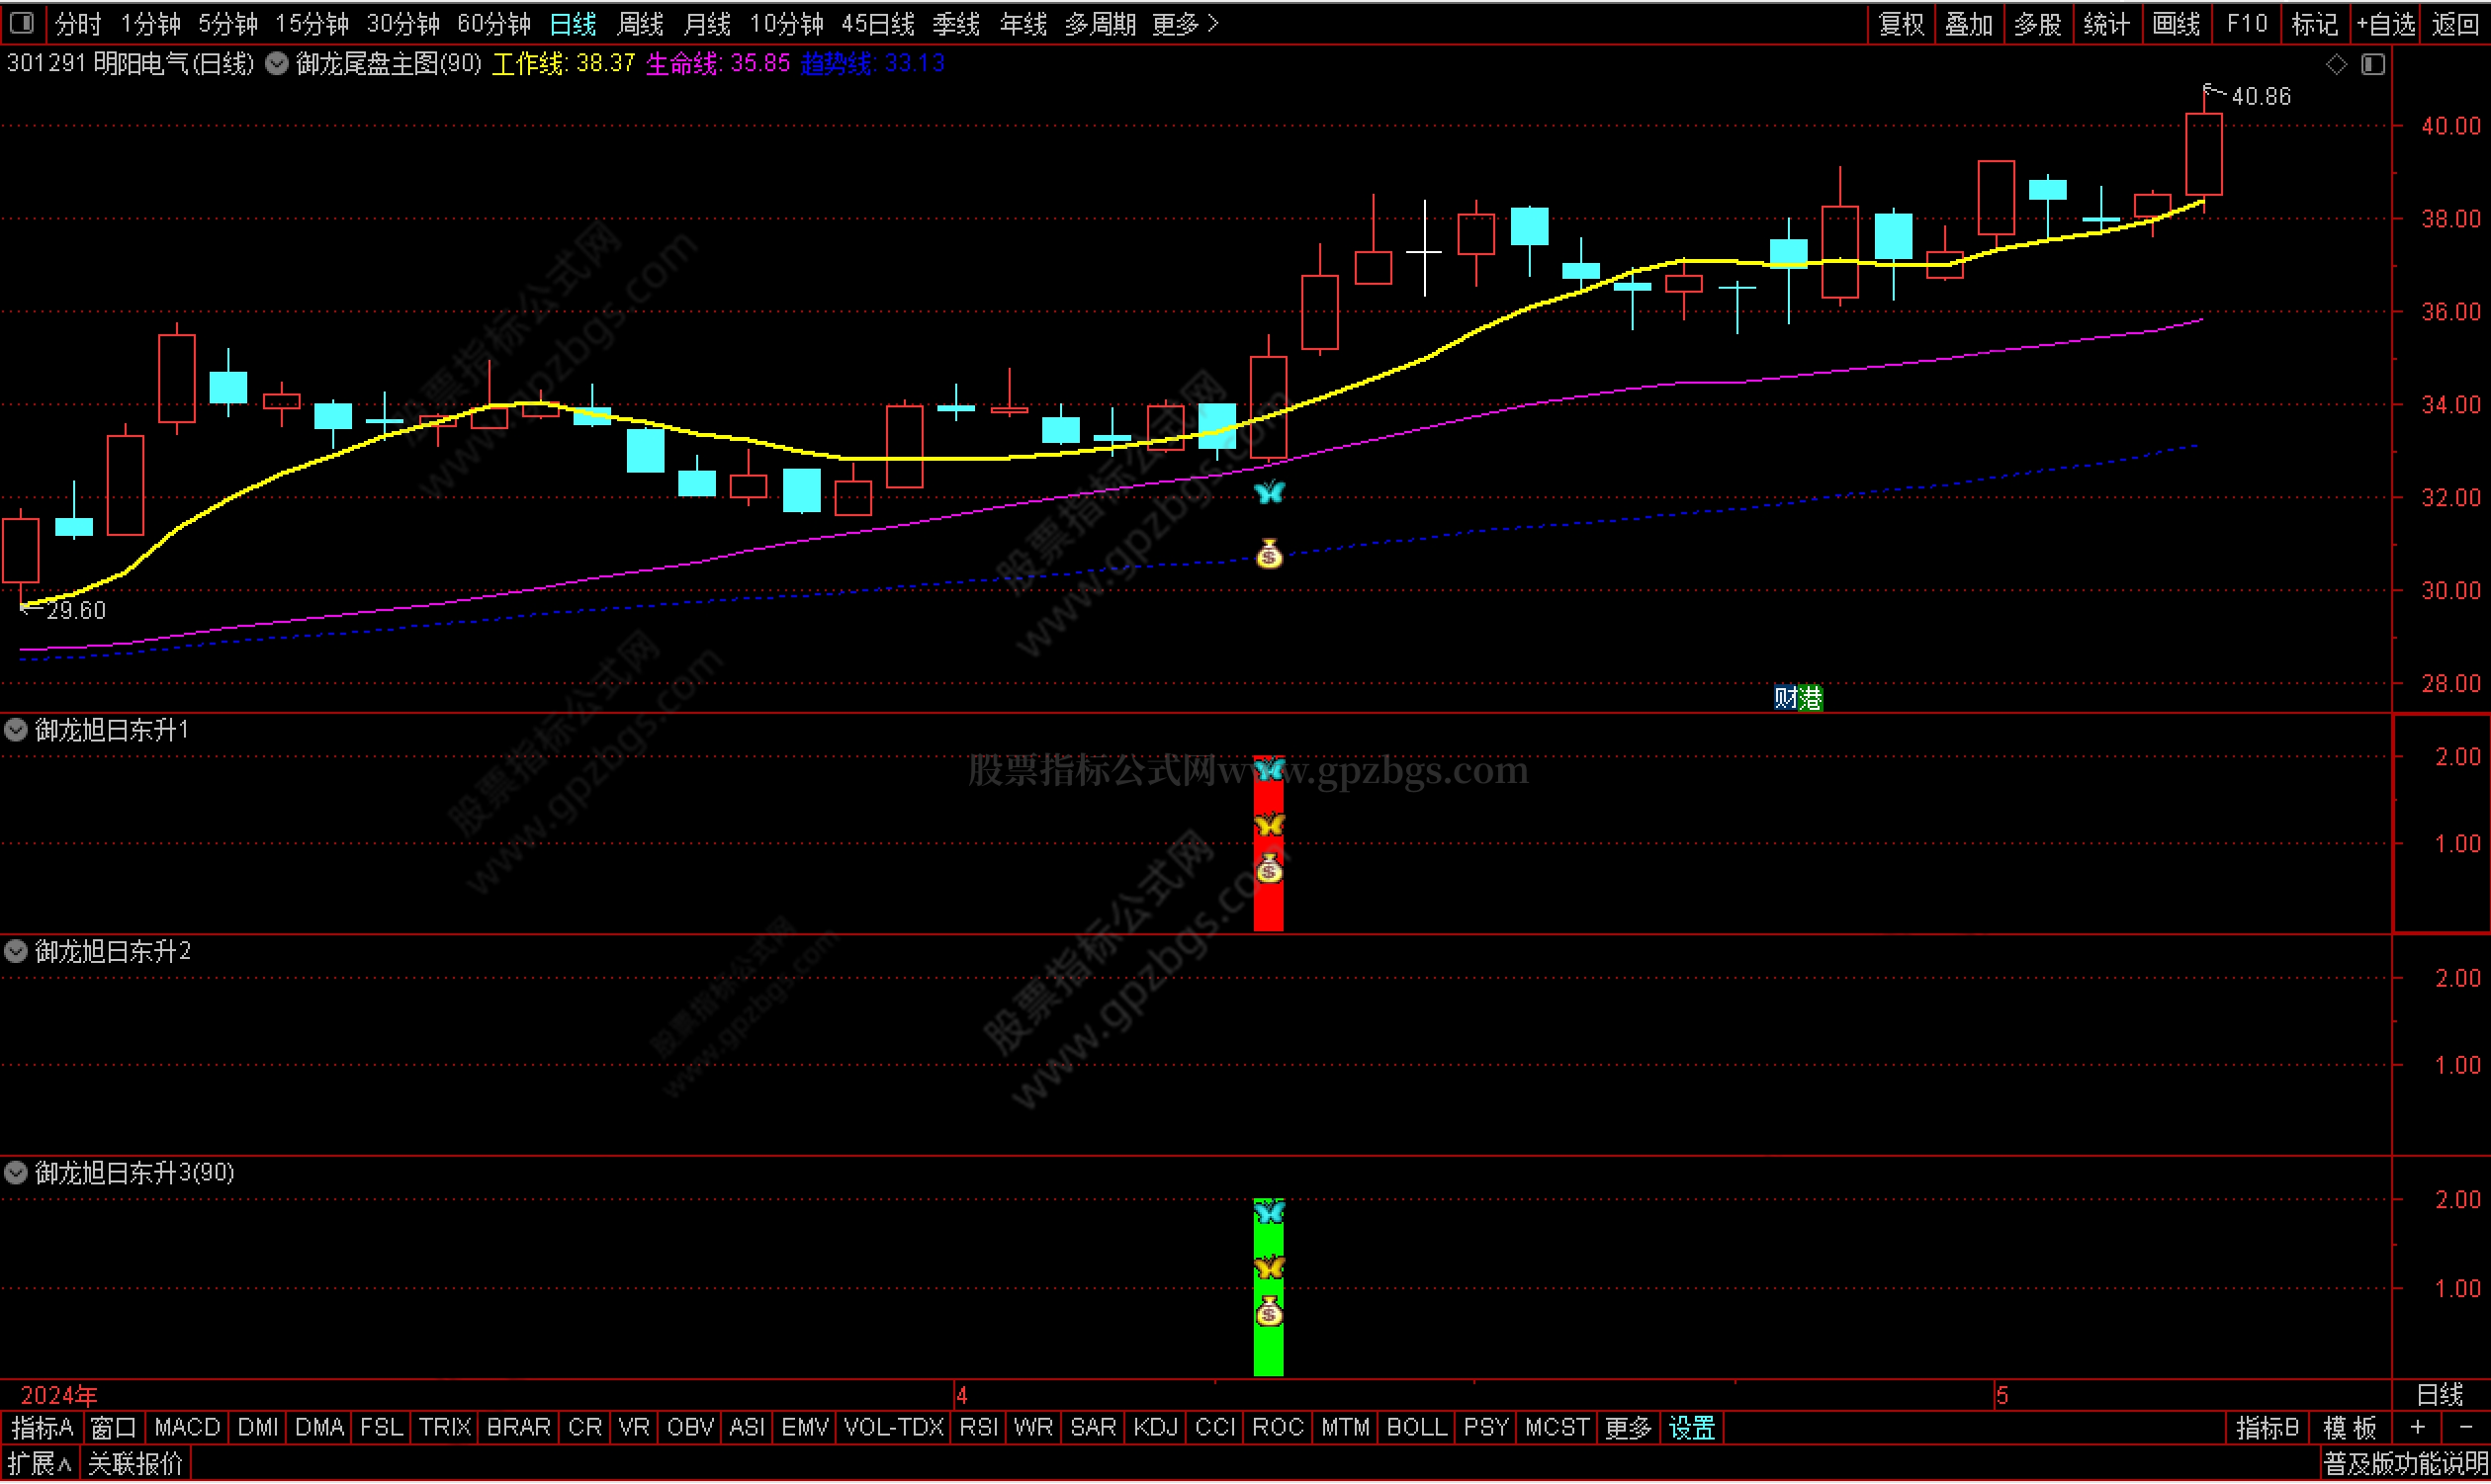Toggle the 扩展 panel at the bottom left

tap(40, 1465)
